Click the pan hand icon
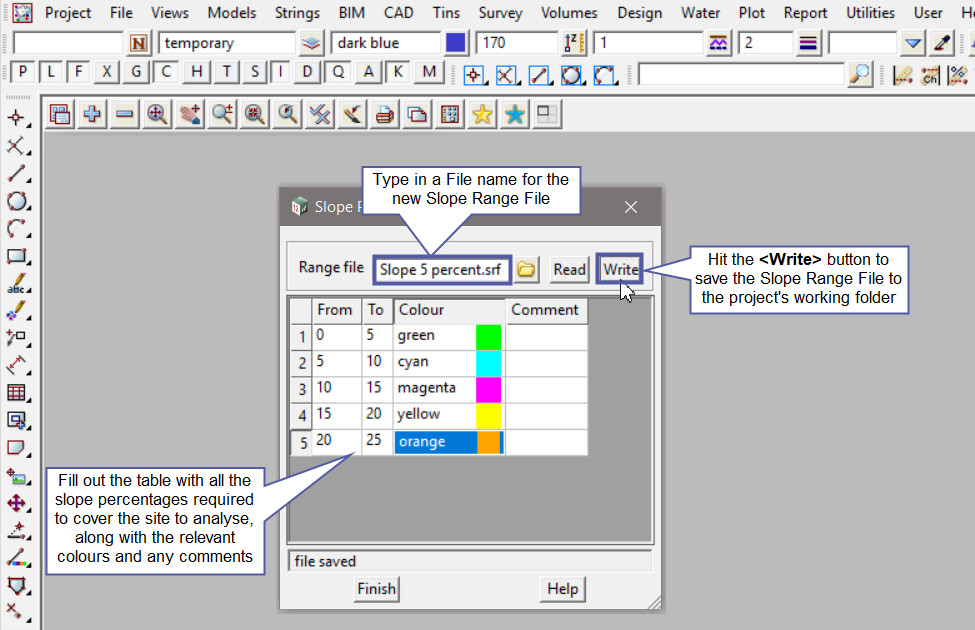Screen dimensions: 975x630 190,114
